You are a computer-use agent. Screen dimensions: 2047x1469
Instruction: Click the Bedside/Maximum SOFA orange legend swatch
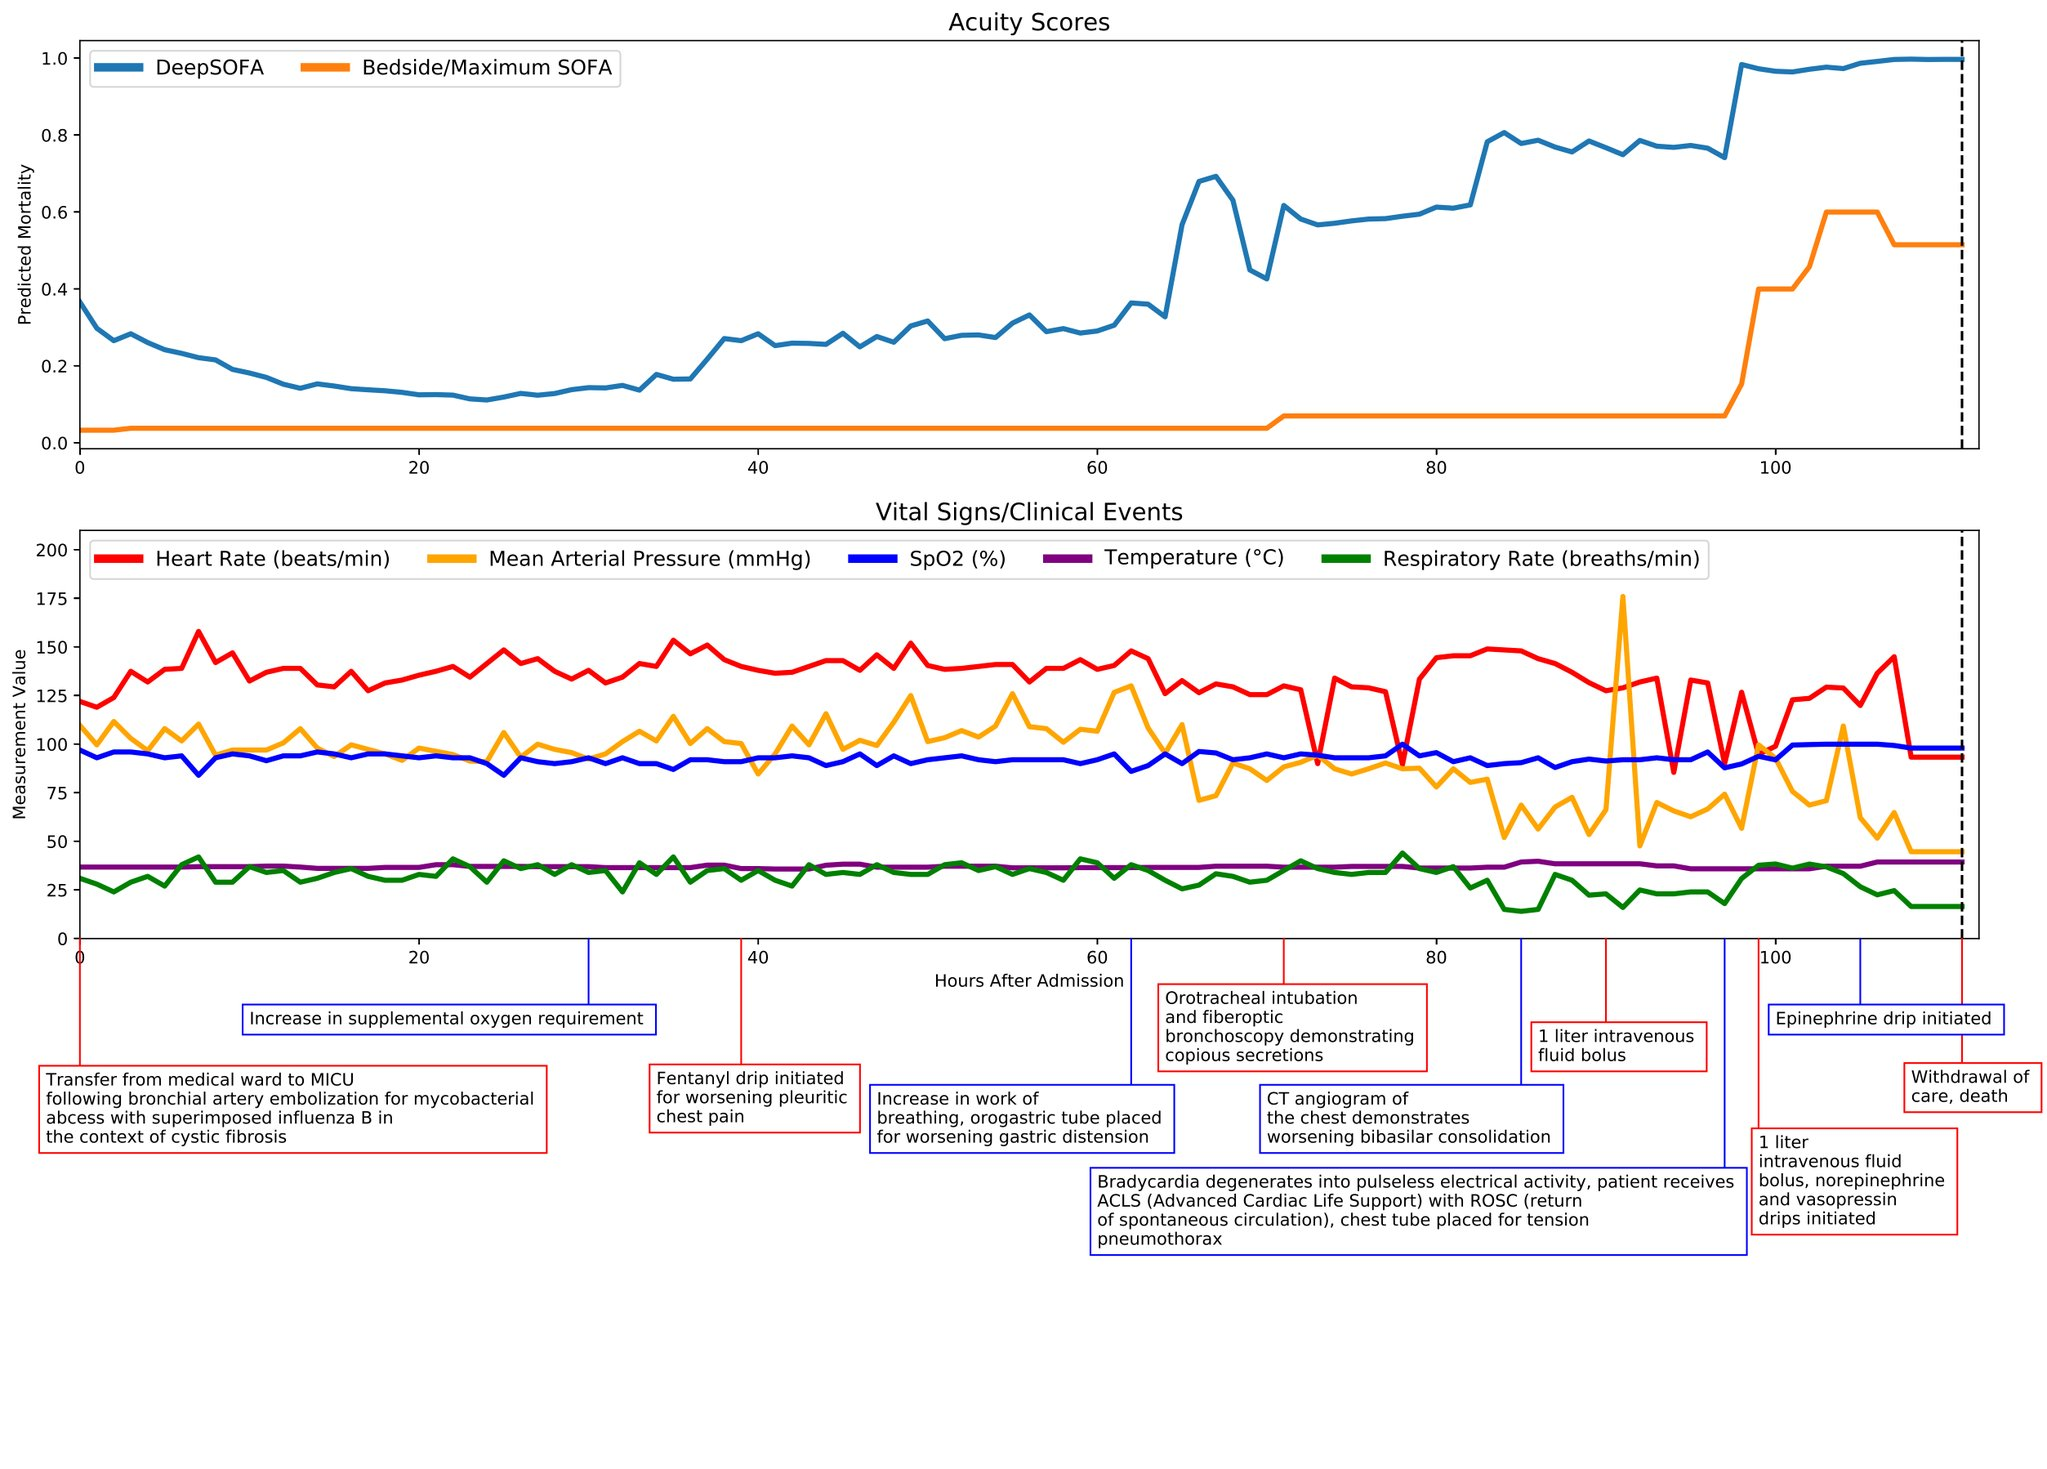(x=327, y=68)
